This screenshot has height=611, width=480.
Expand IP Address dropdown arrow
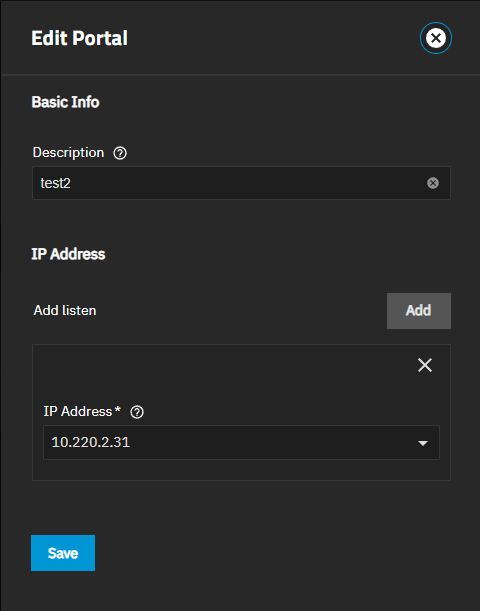point(423,443)
